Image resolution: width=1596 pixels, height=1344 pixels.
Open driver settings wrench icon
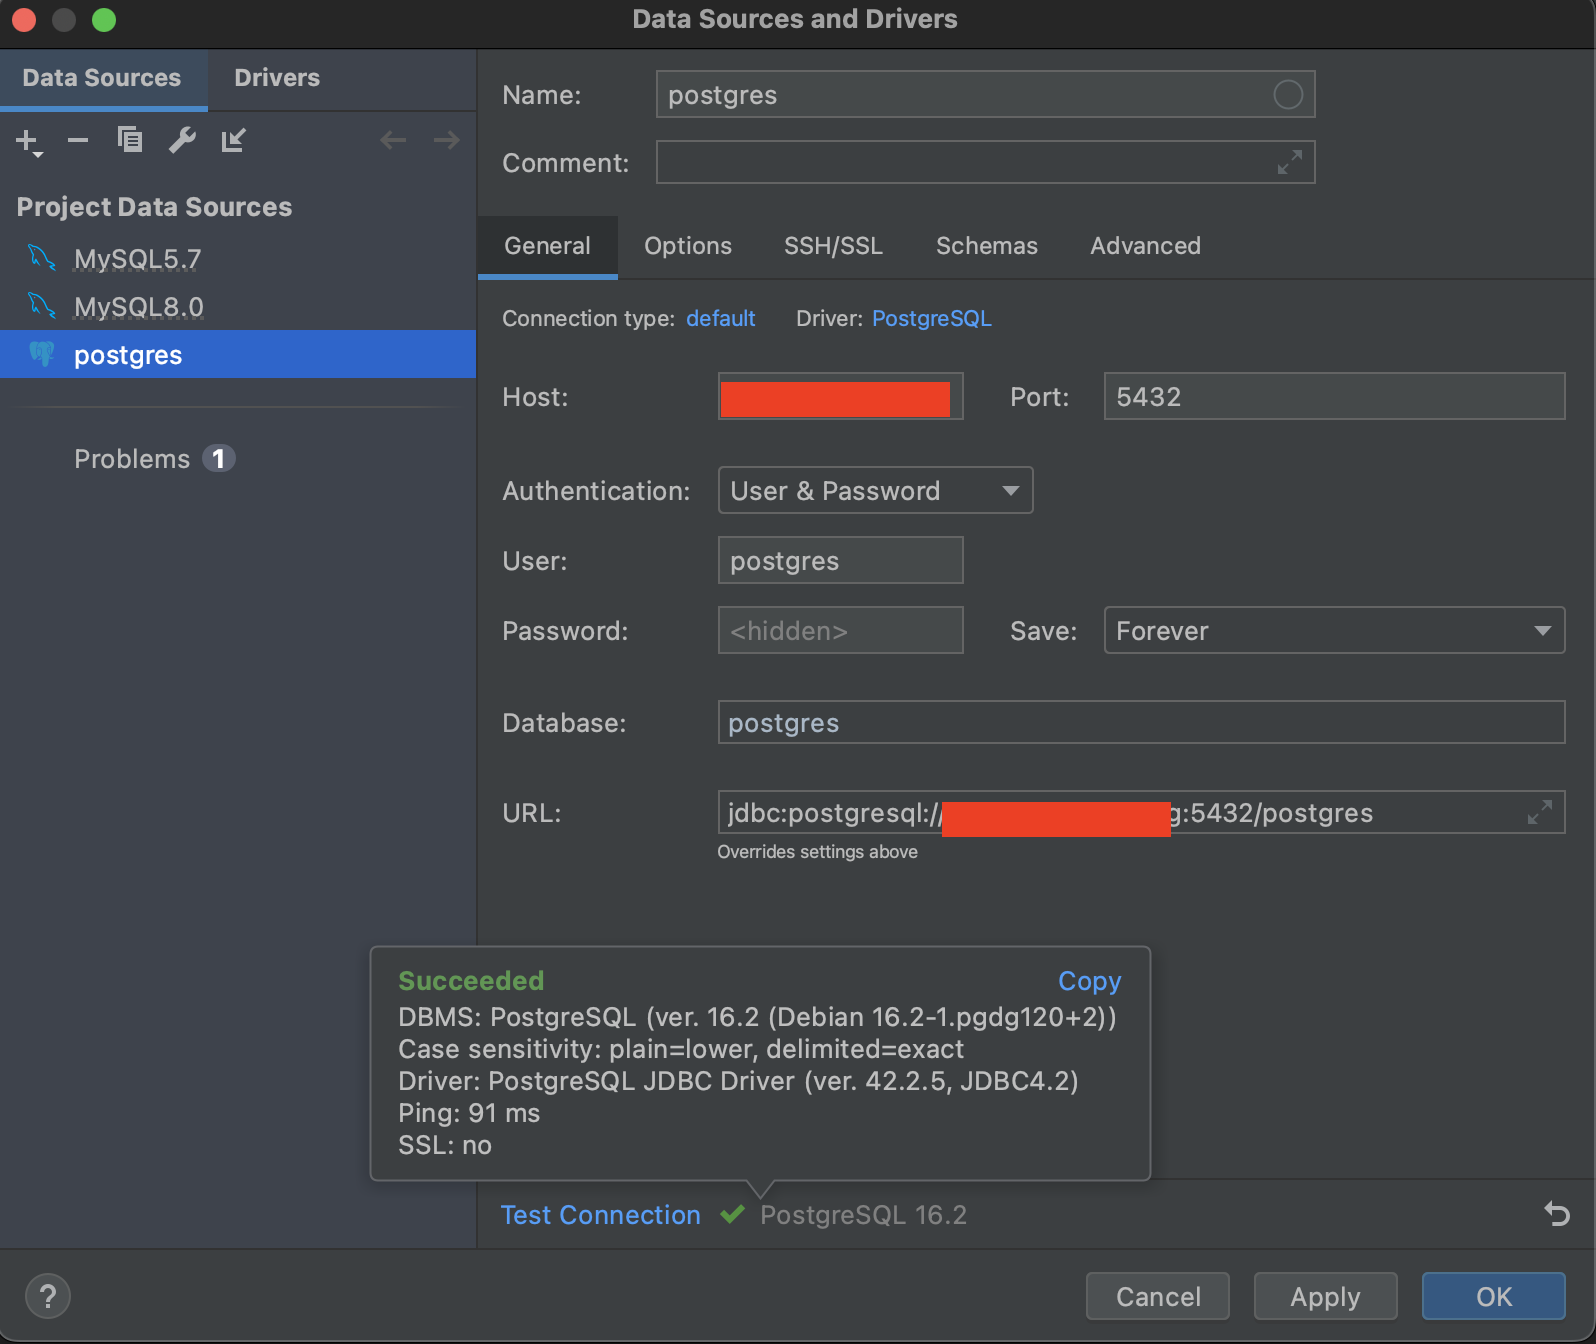pyautogui.click(x=182, y=140)
